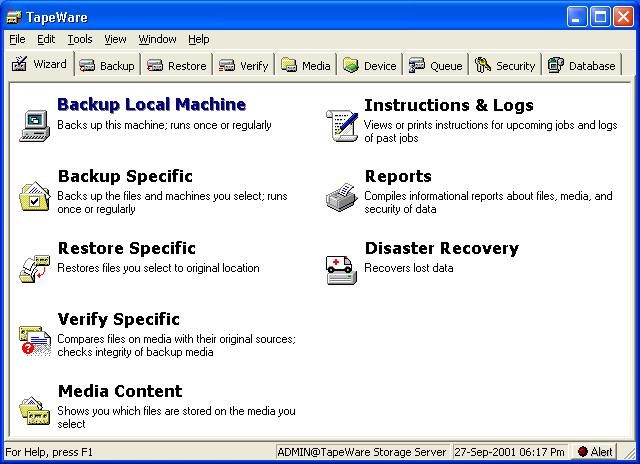
Task: Open the Edit menu
Action: coord(46,39)
